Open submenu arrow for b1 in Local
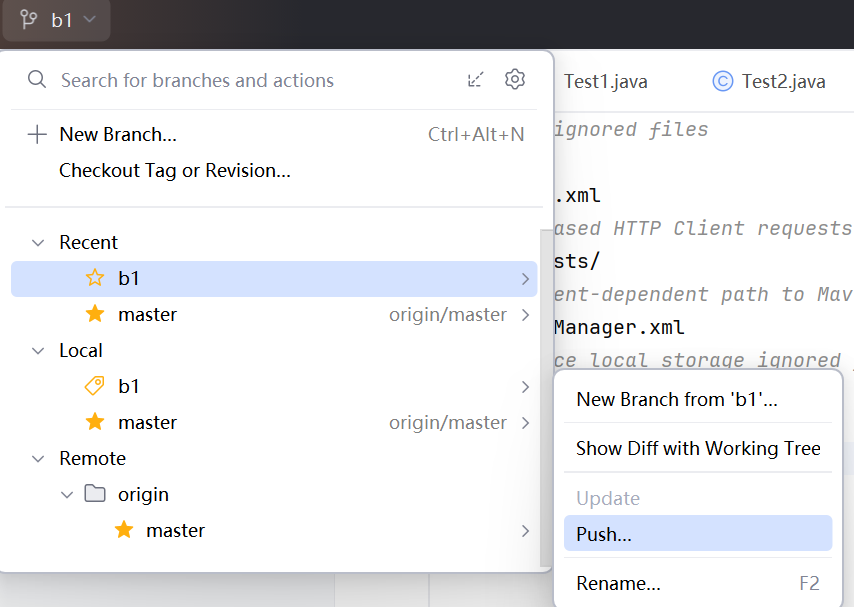854x607 pixels. click(x=525, y=387)
